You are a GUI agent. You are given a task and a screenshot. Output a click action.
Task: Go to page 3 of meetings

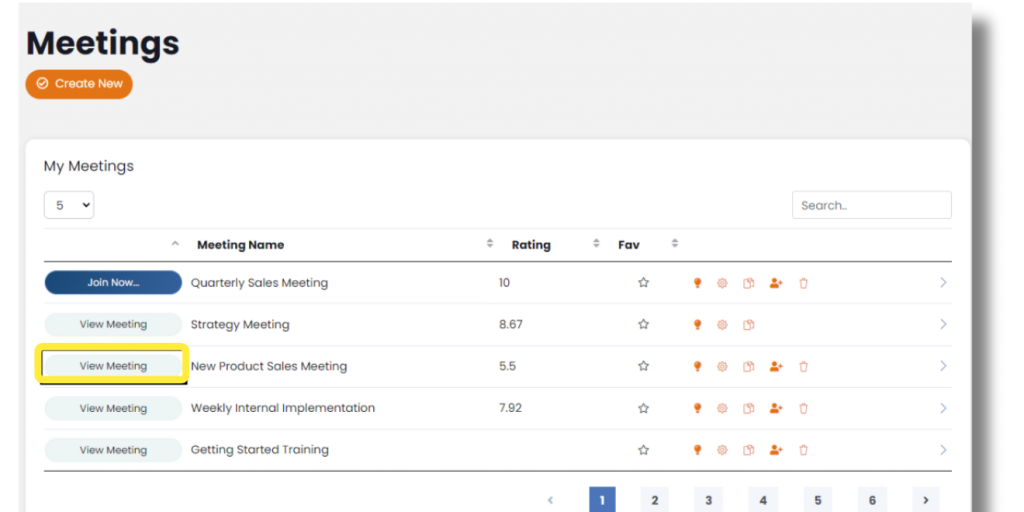[708, 500]
